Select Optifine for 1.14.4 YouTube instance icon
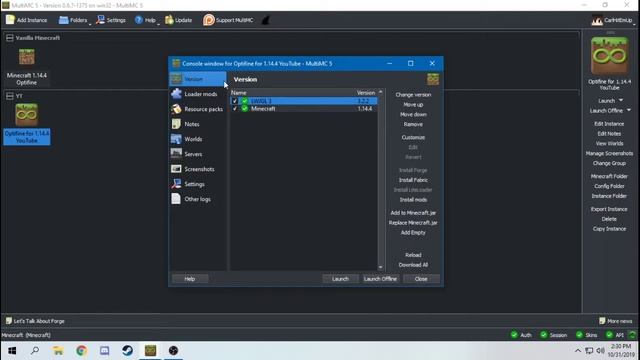This screenshot has height=360, width=640. point(27,114)
